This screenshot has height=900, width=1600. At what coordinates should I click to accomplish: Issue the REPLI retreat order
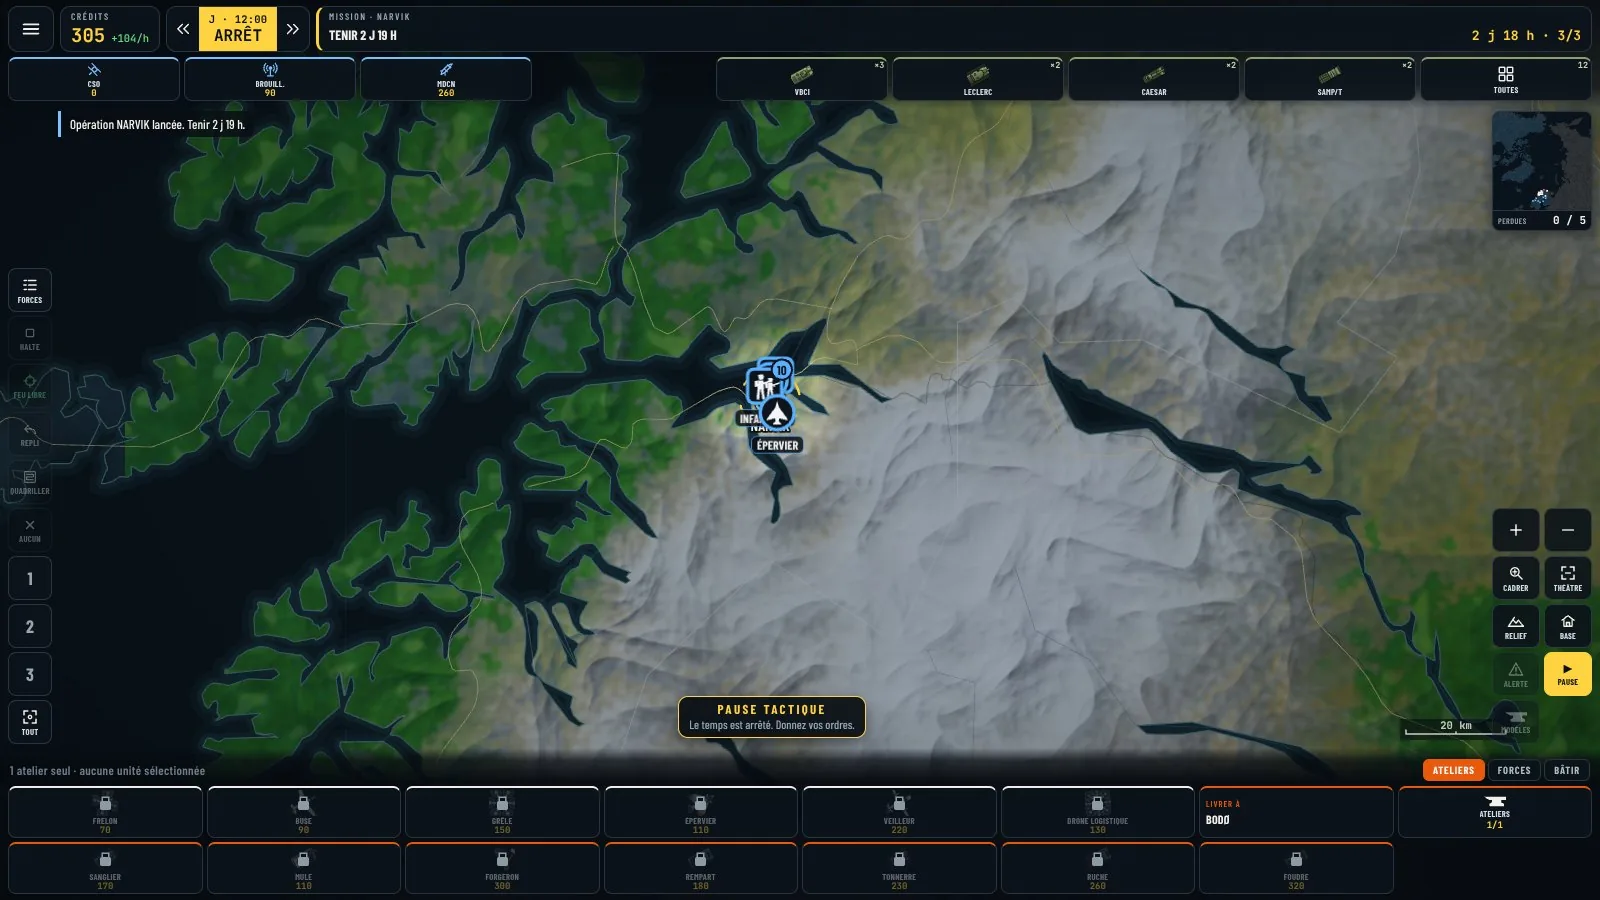tap(30, 434)
